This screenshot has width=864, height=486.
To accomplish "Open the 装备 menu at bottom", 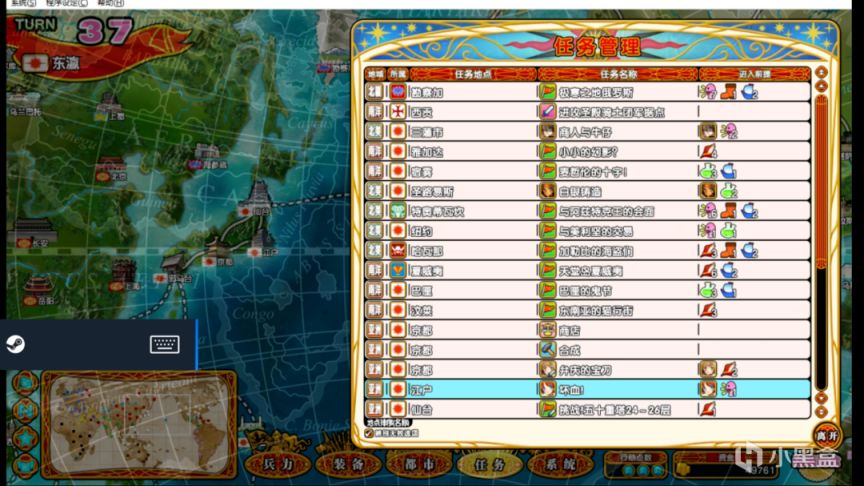I will [349, 465].
